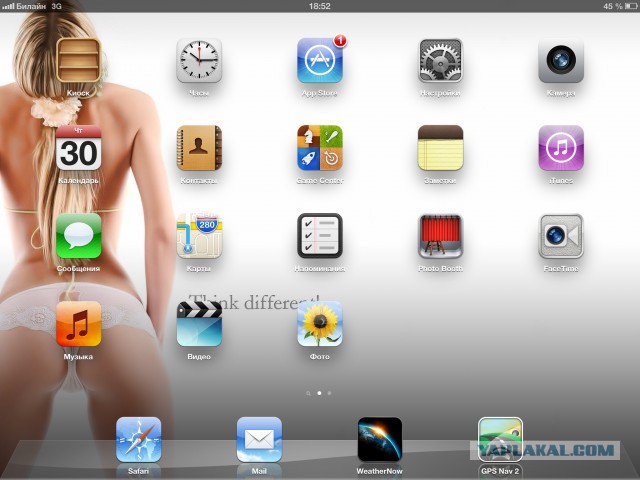640x480 pixels.
Task: Tap the Билайн carrier label
Action: 31,6
